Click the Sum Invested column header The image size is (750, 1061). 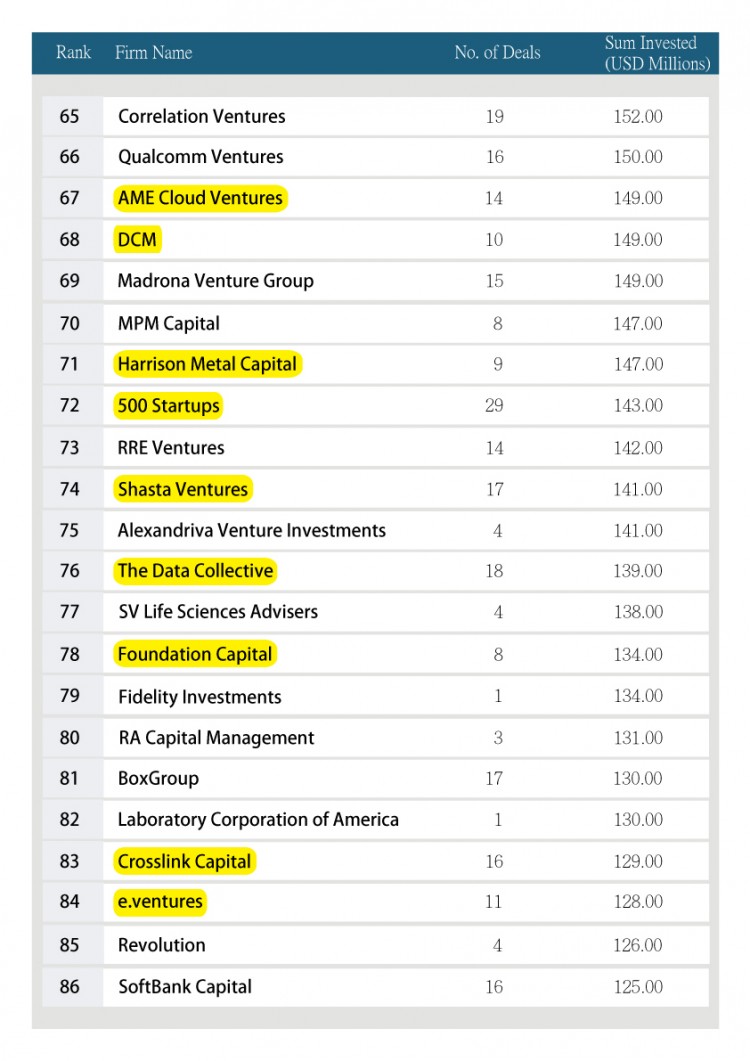coord(657,53)
